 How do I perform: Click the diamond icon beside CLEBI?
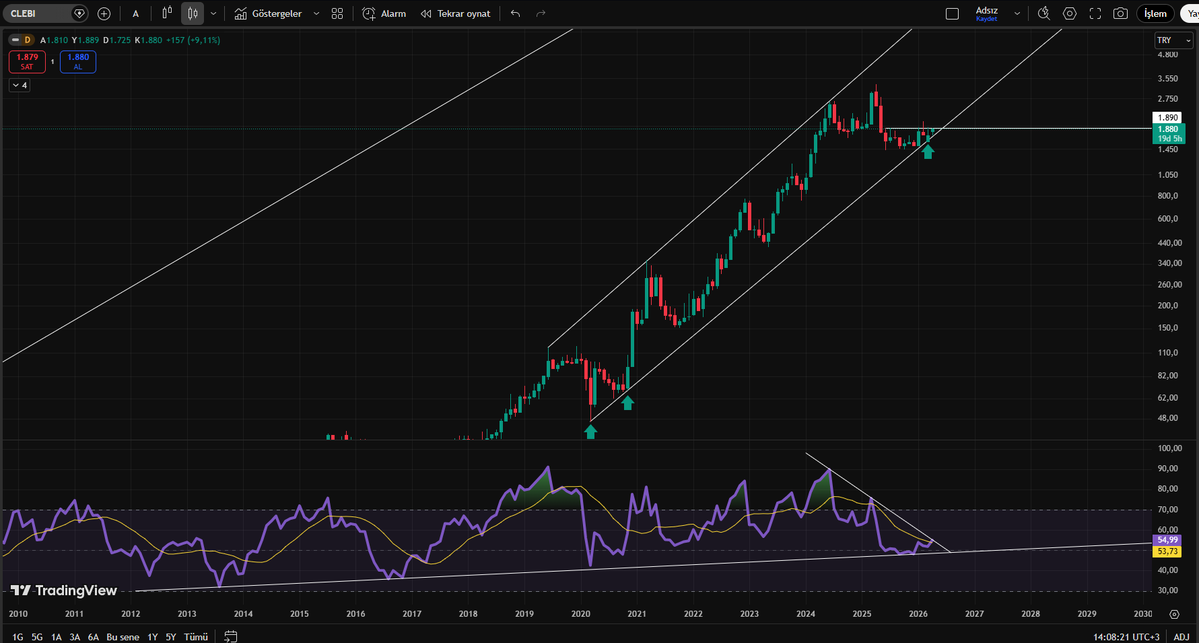tap(79, 14)
